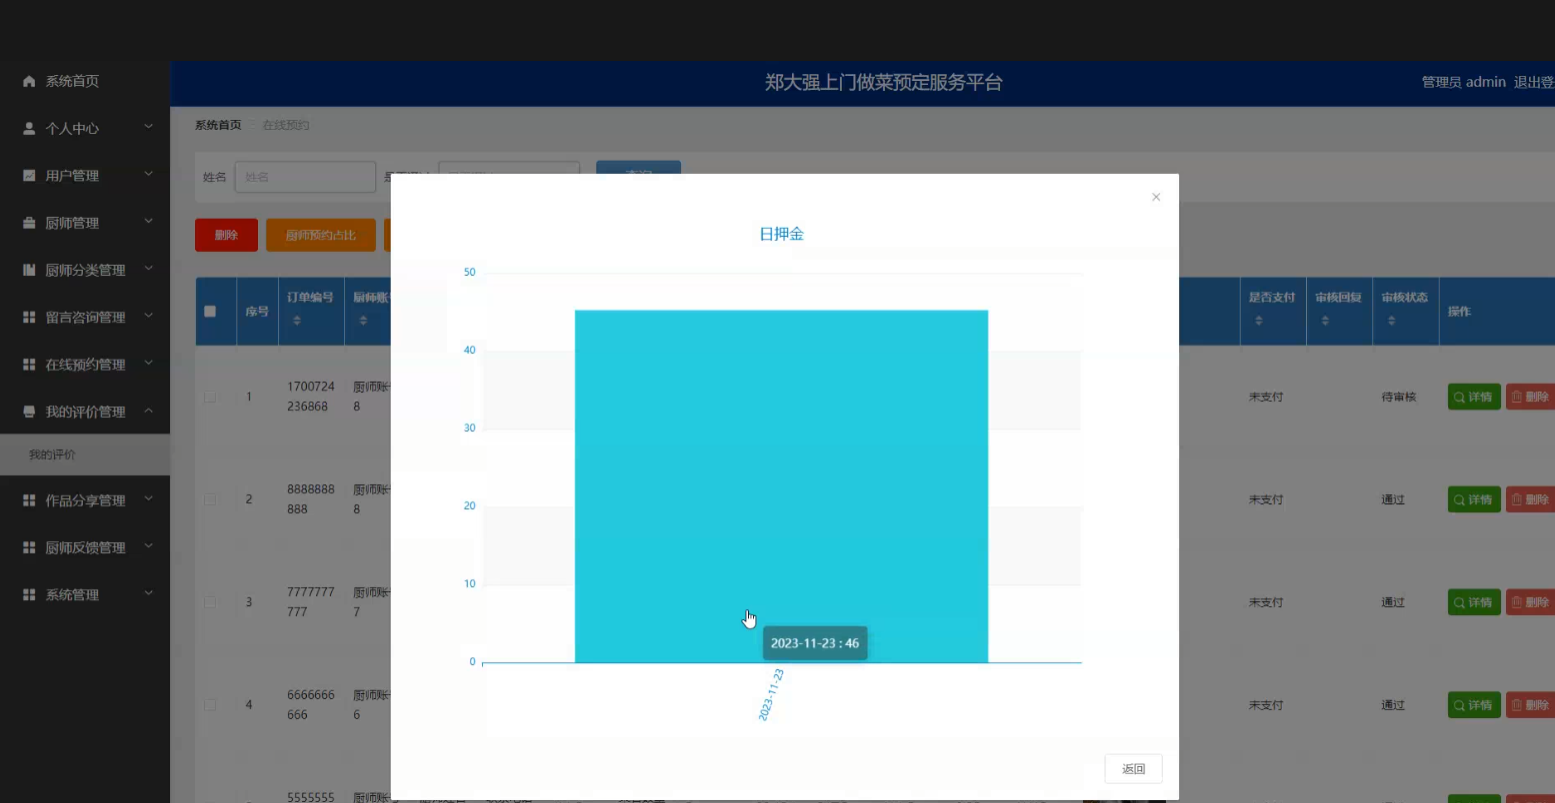The height and width of the screenshot is (803, 1555).
Task: Open 详情 for row 3
Action: point(1474,602)
